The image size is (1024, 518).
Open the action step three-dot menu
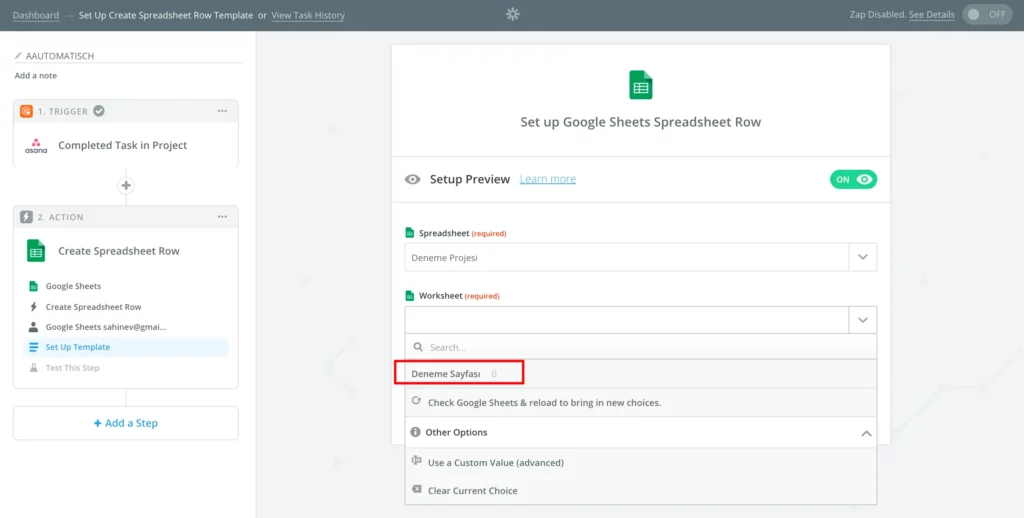[x=223, y=217]
